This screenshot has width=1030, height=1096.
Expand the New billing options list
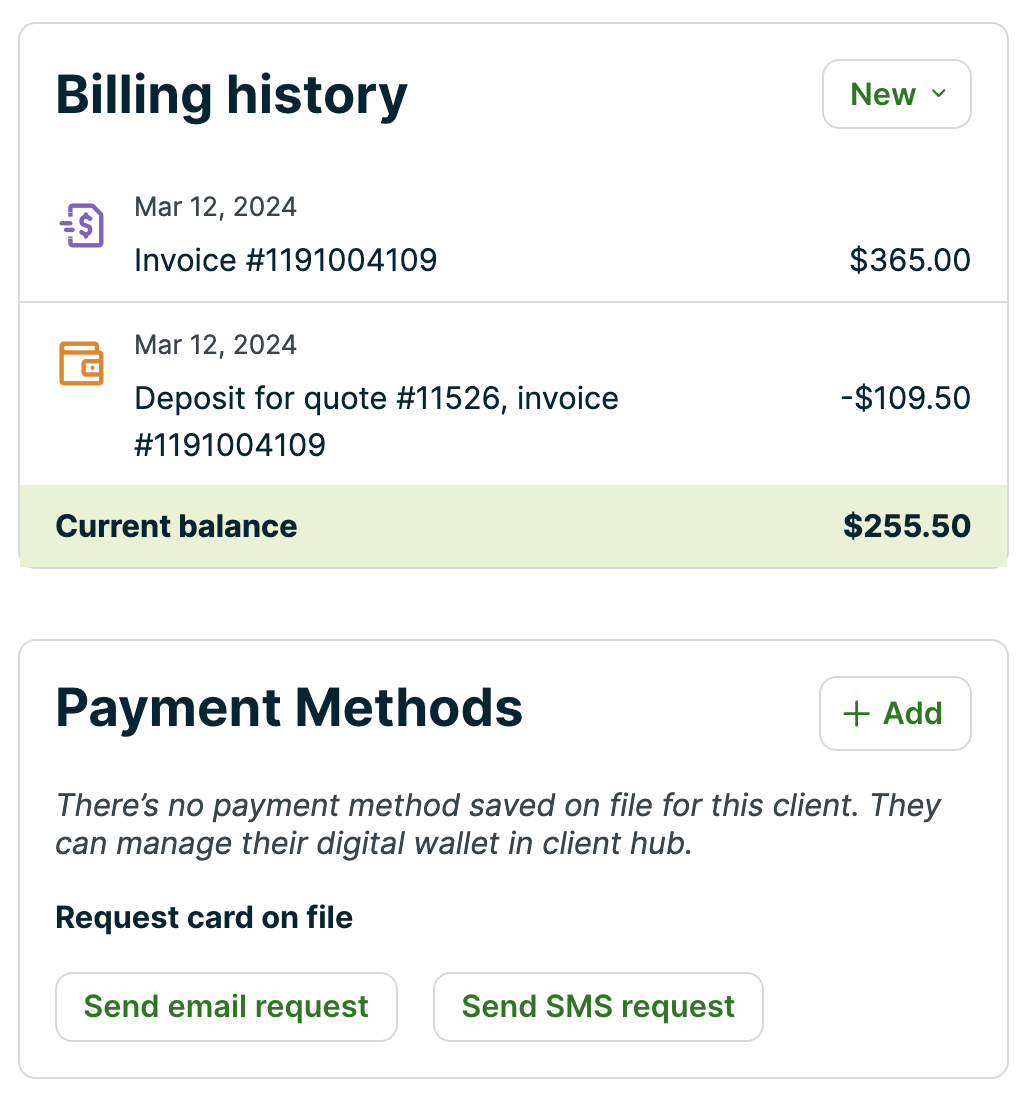coord(896,94)
